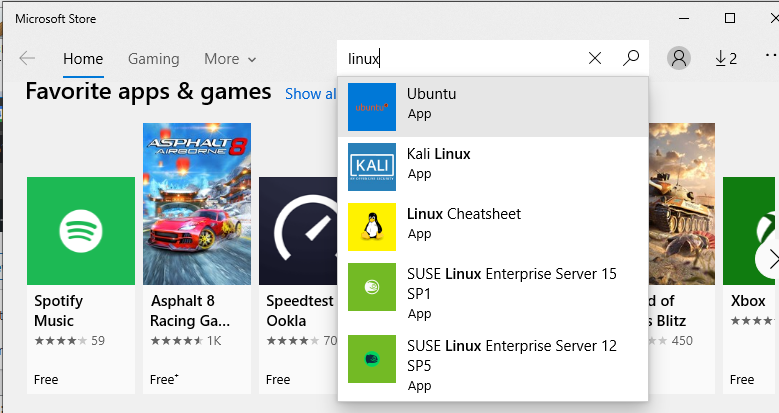This screenshot has height=413, width=779.
Task: Open the tank game Blitz artwork
Action: coord(682,204)
